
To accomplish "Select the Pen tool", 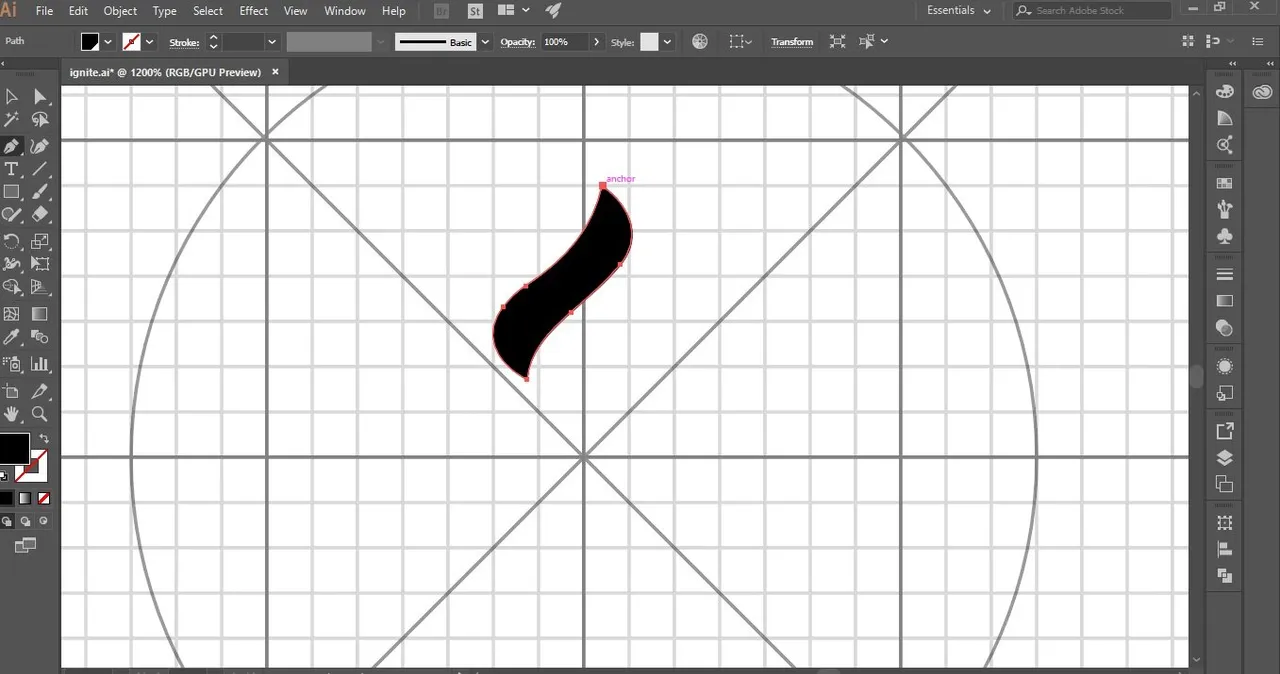I will (12, 147).
